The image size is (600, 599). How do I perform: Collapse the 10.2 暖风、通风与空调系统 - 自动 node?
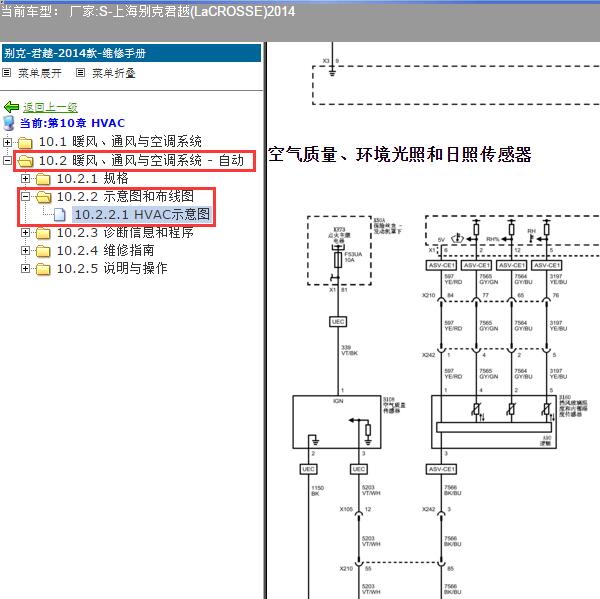[x=7, y=160]
